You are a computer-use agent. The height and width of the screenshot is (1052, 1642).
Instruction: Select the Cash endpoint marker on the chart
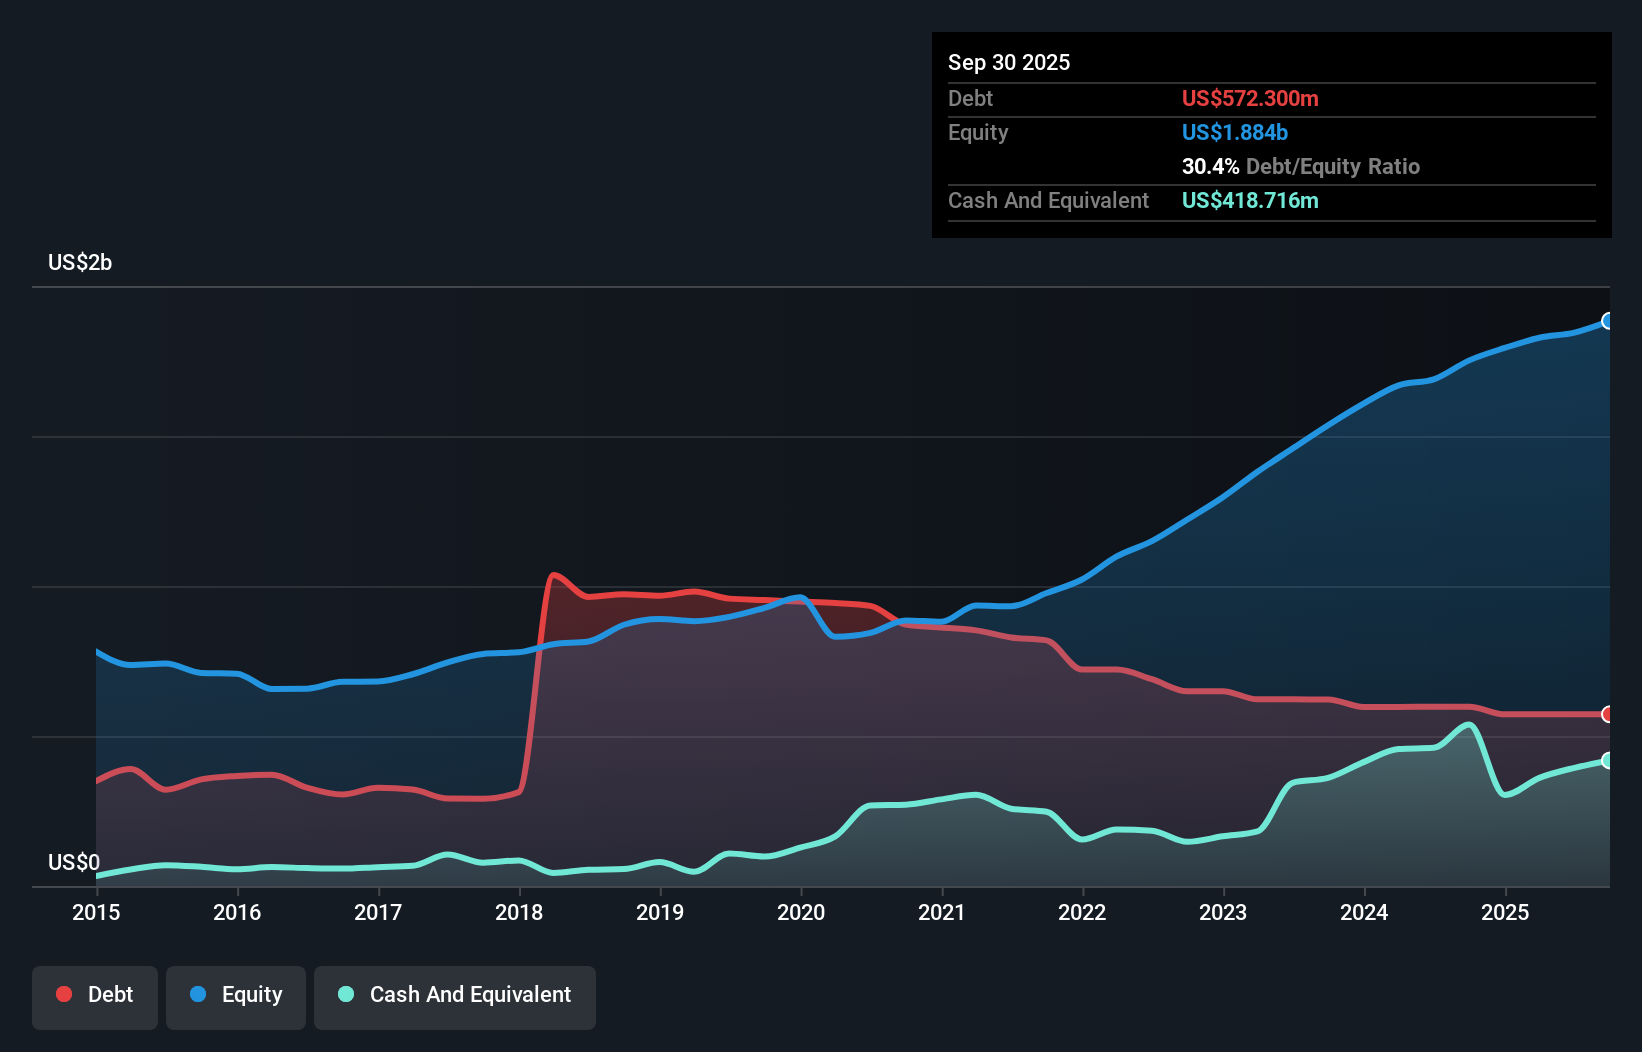[1607, 761]
